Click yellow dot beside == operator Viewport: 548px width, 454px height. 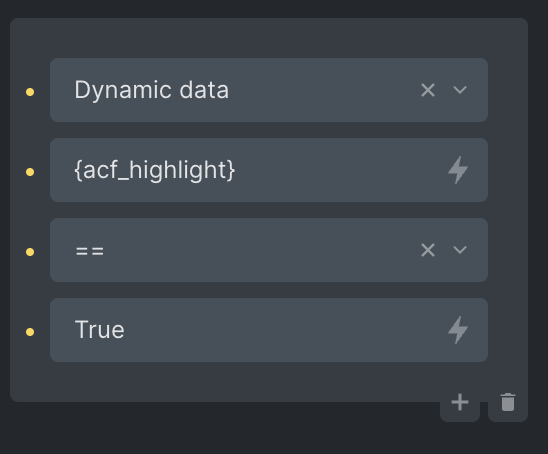[30, 252]
